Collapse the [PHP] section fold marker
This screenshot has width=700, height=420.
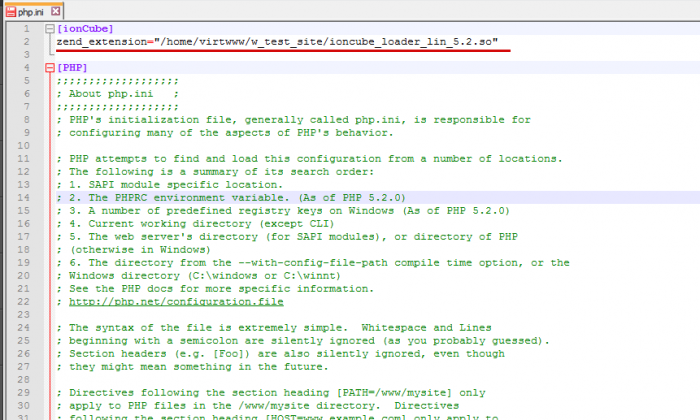tap(50, 68)
